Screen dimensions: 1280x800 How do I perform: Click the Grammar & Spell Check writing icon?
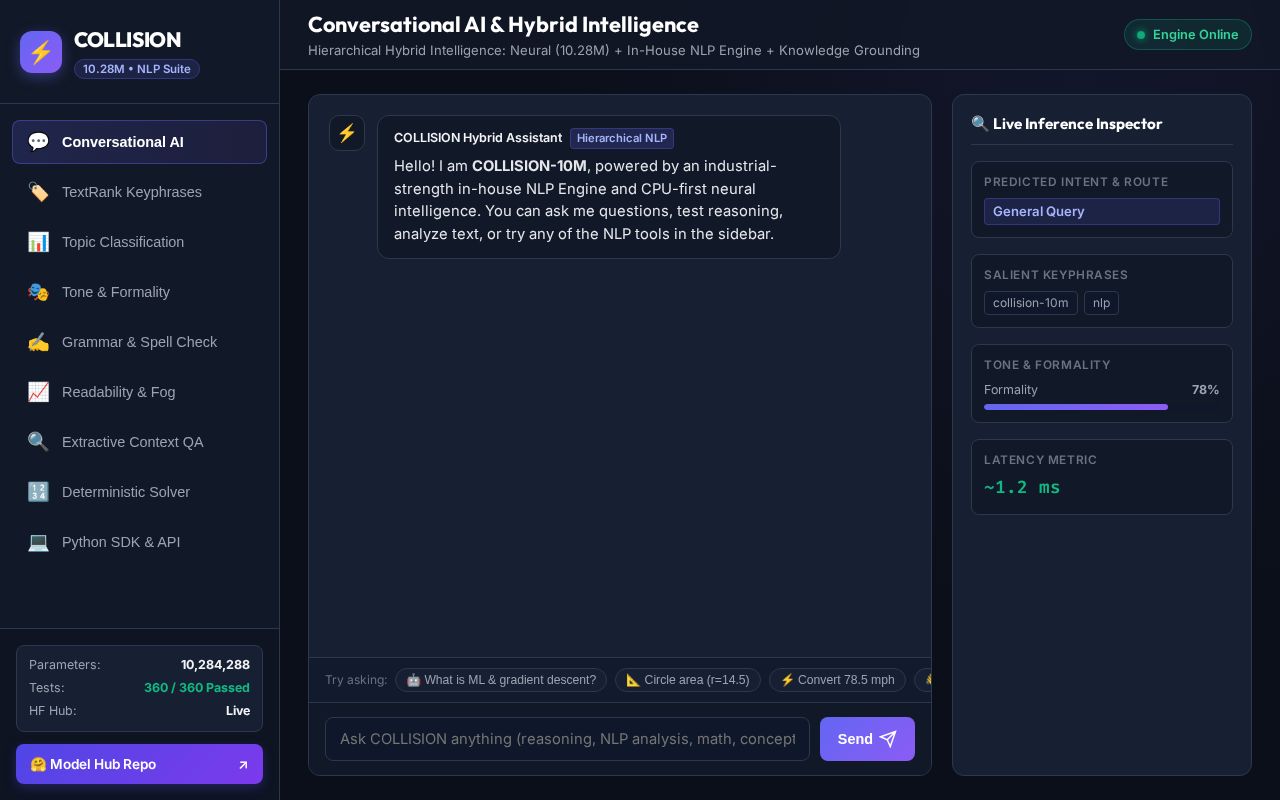click(x=38, y=342)
